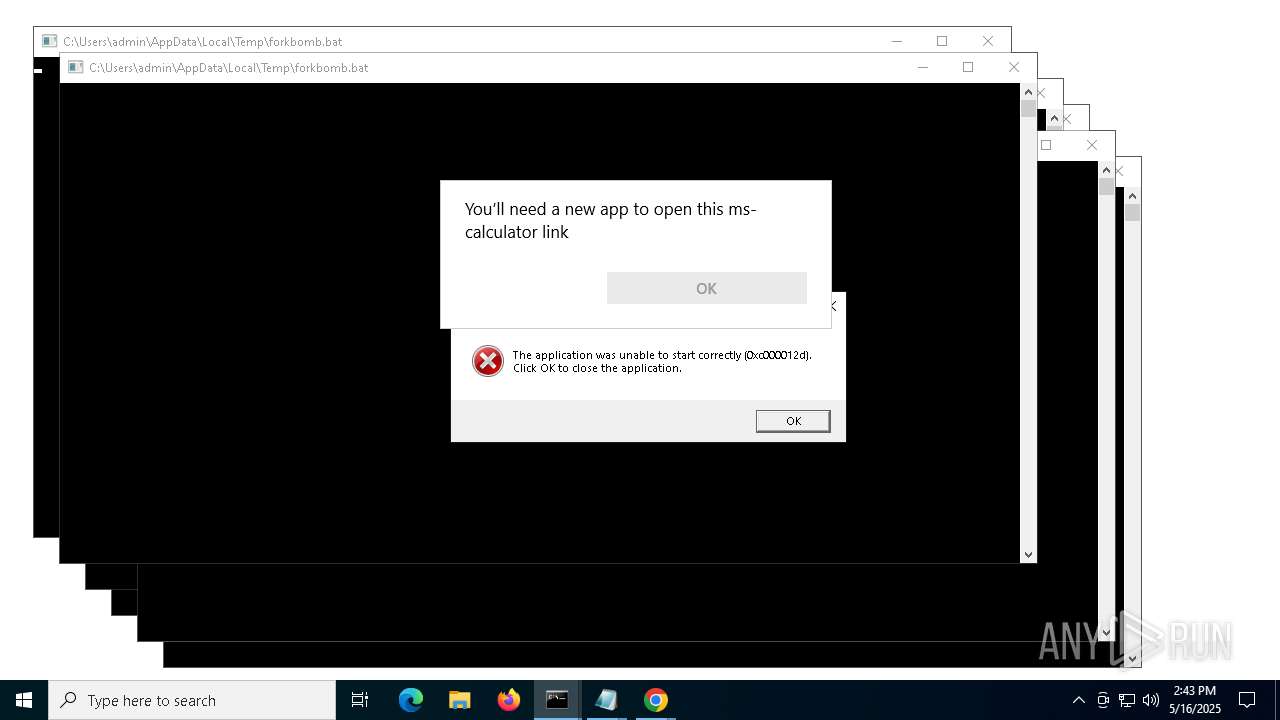Click the network tray icon
The height and width of the screenshot is (720, 1280).
1127,700
